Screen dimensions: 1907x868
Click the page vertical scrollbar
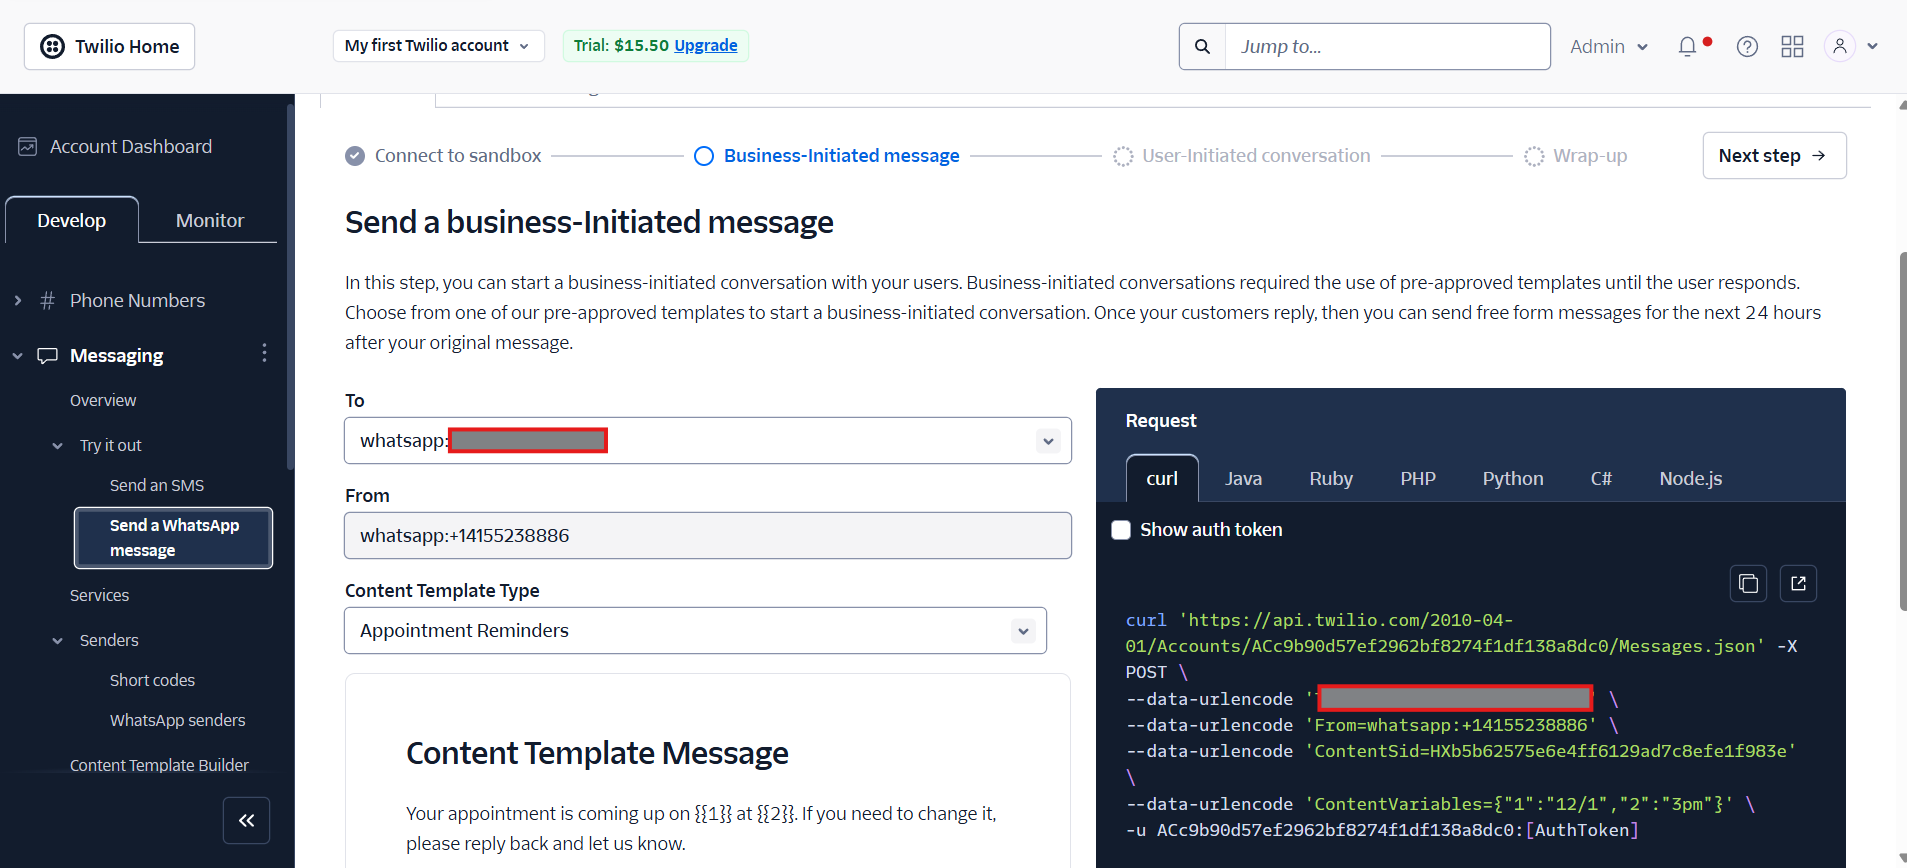coord(1902,431)
